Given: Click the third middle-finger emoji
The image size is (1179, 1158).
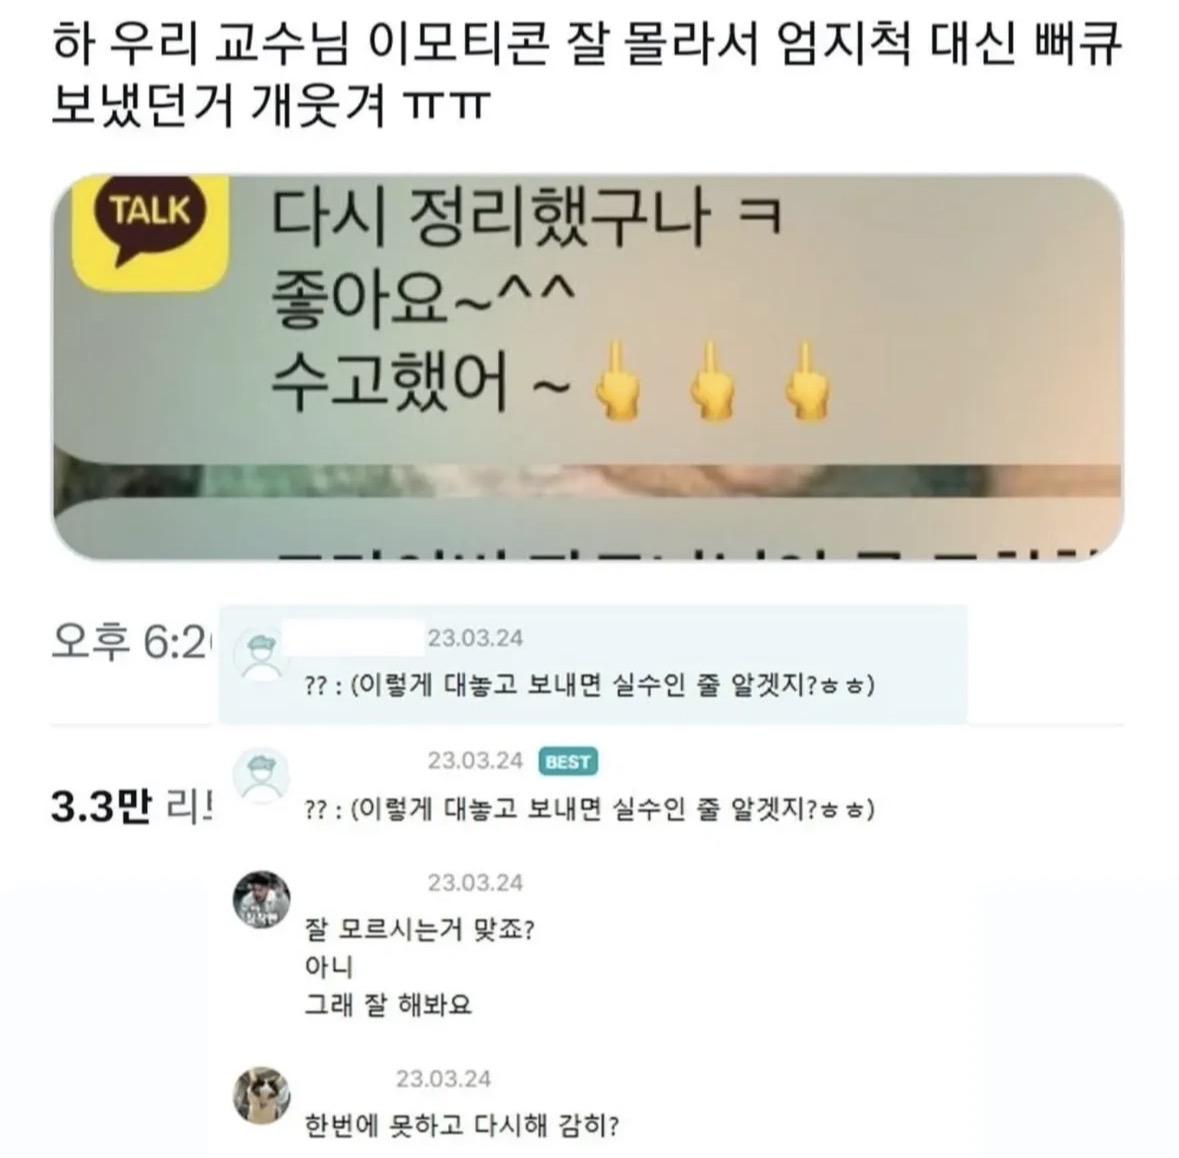Looking at the screenshot, I should coord(807,380).
